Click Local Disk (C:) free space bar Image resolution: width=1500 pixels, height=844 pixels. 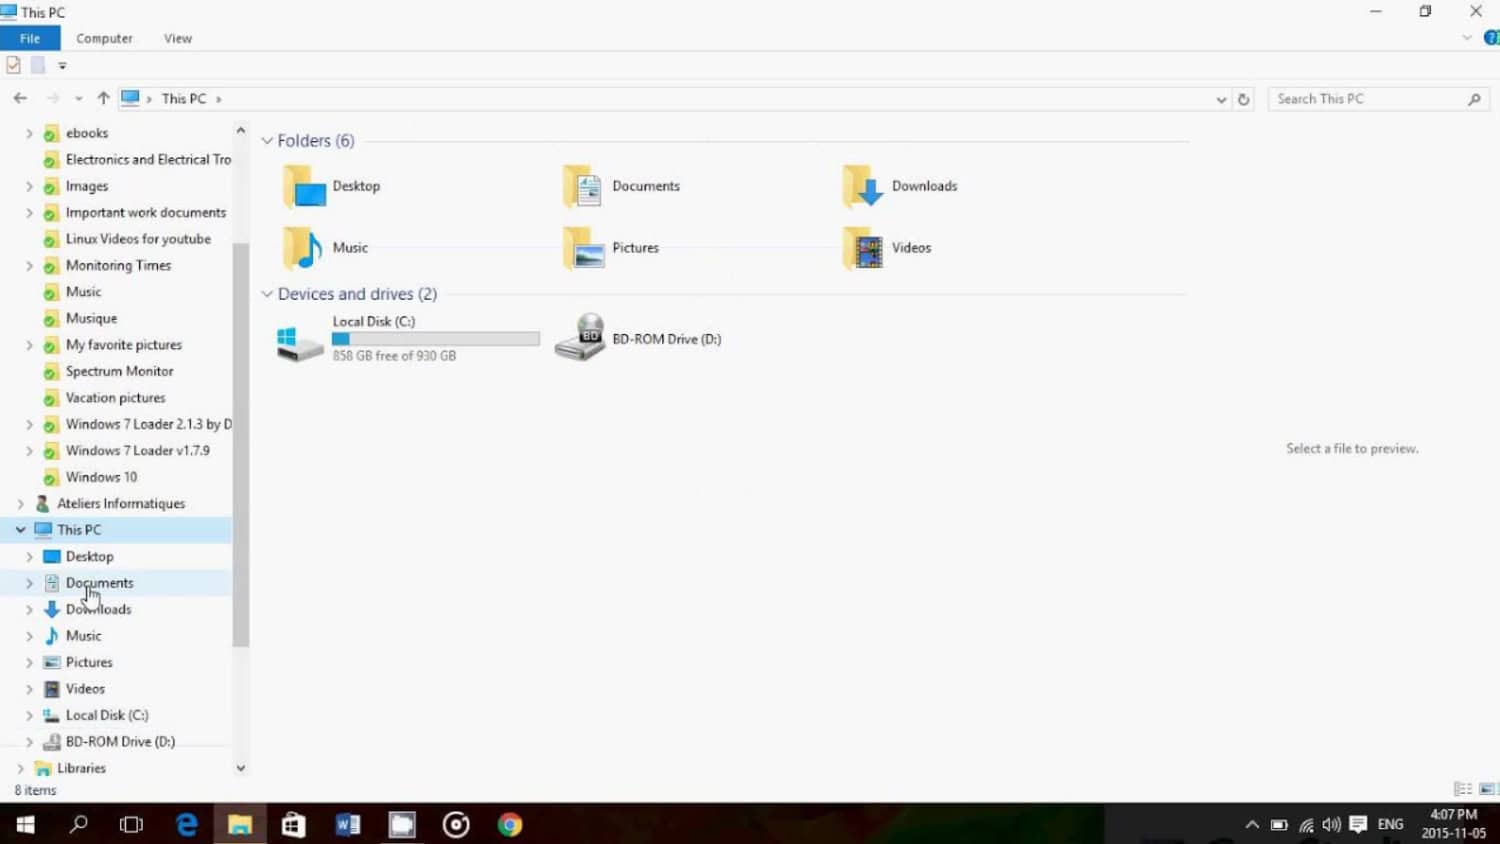coord(436,339)
